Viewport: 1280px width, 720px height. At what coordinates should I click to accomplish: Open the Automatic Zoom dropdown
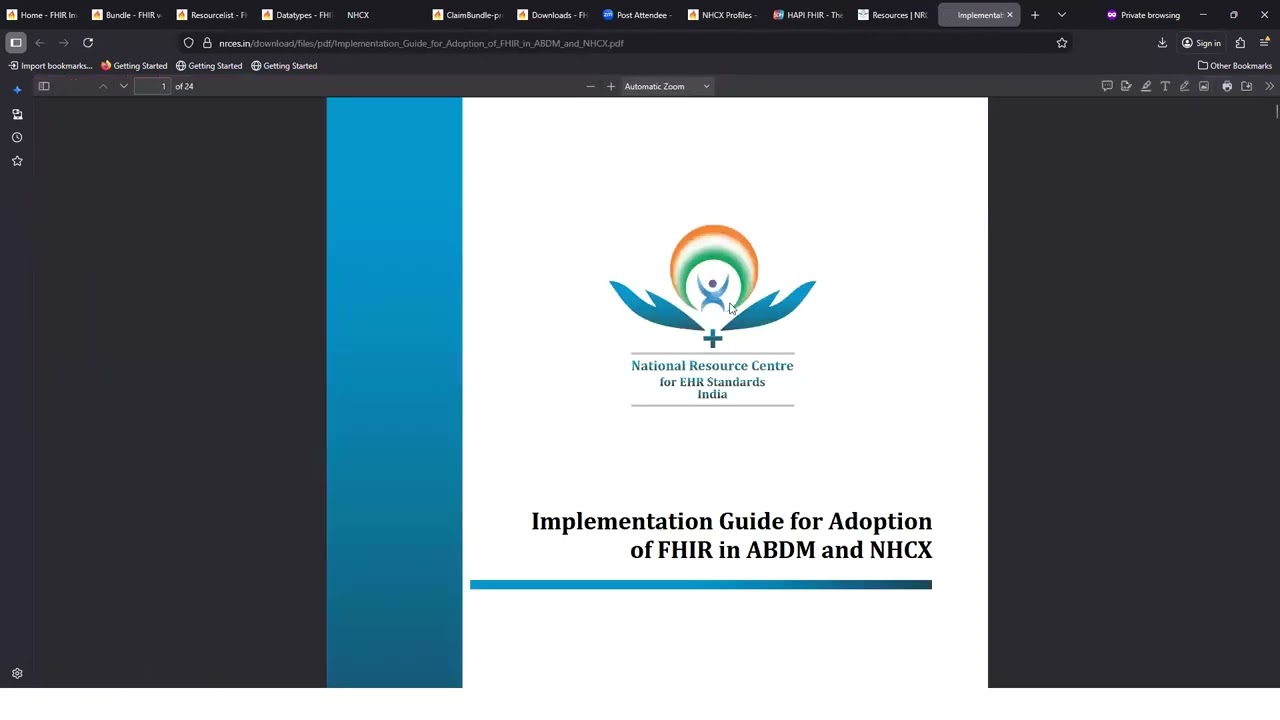pyautogui.click(x=667, y=86)
